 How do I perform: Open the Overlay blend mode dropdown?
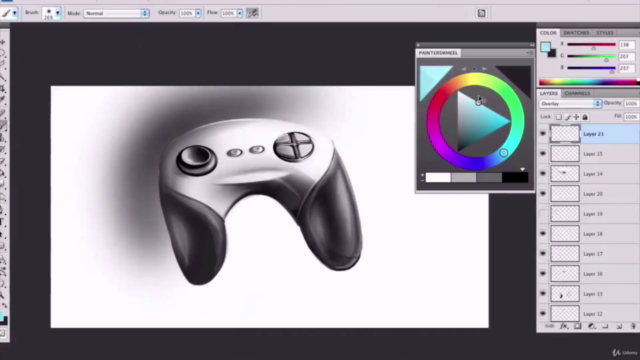(x=570, y=104)
